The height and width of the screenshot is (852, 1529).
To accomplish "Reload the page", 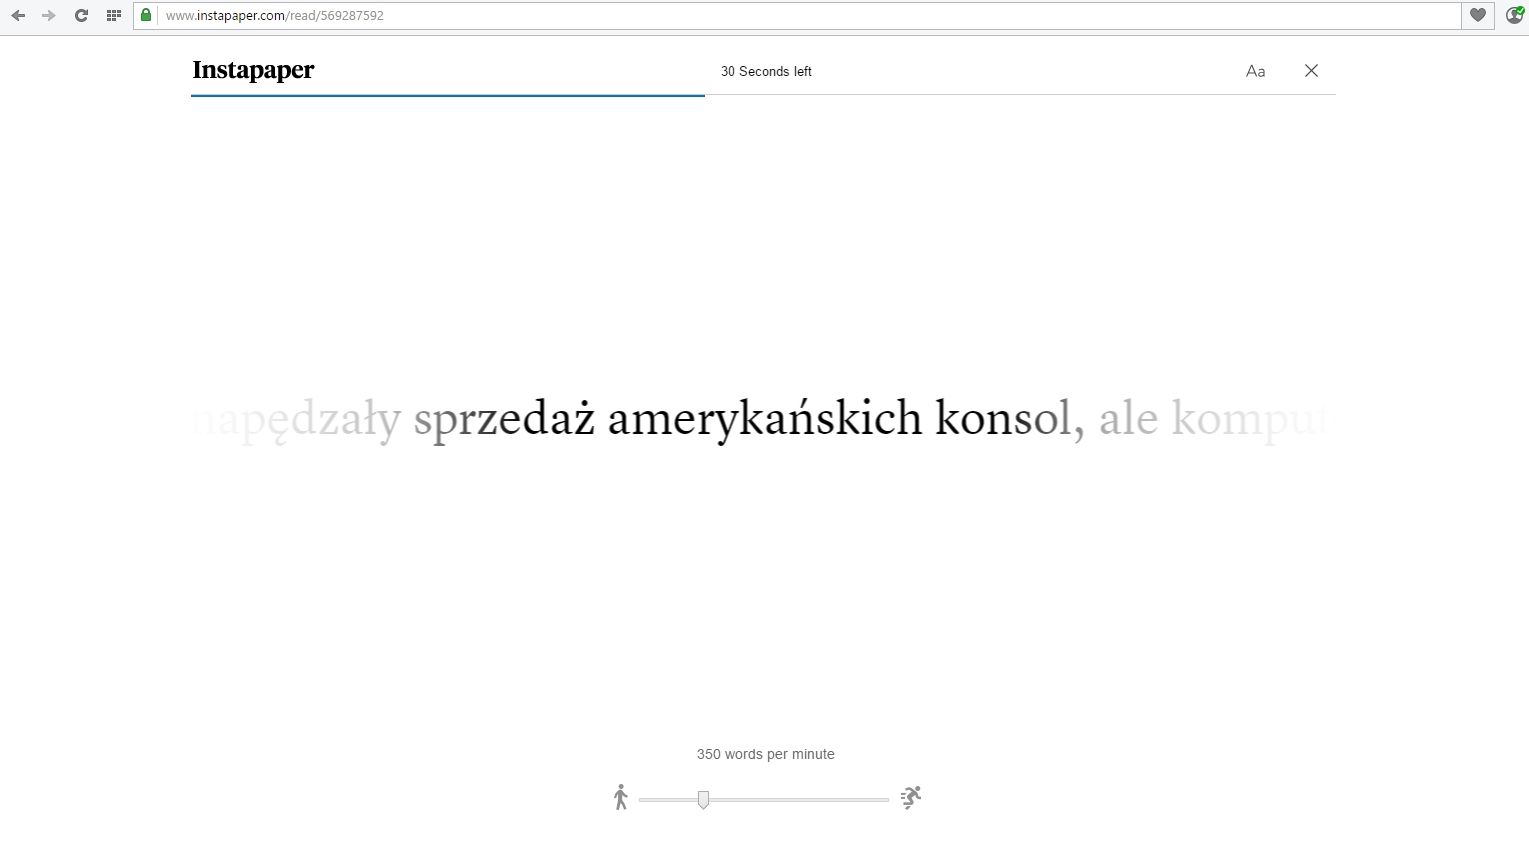I will tap(81, 15).
